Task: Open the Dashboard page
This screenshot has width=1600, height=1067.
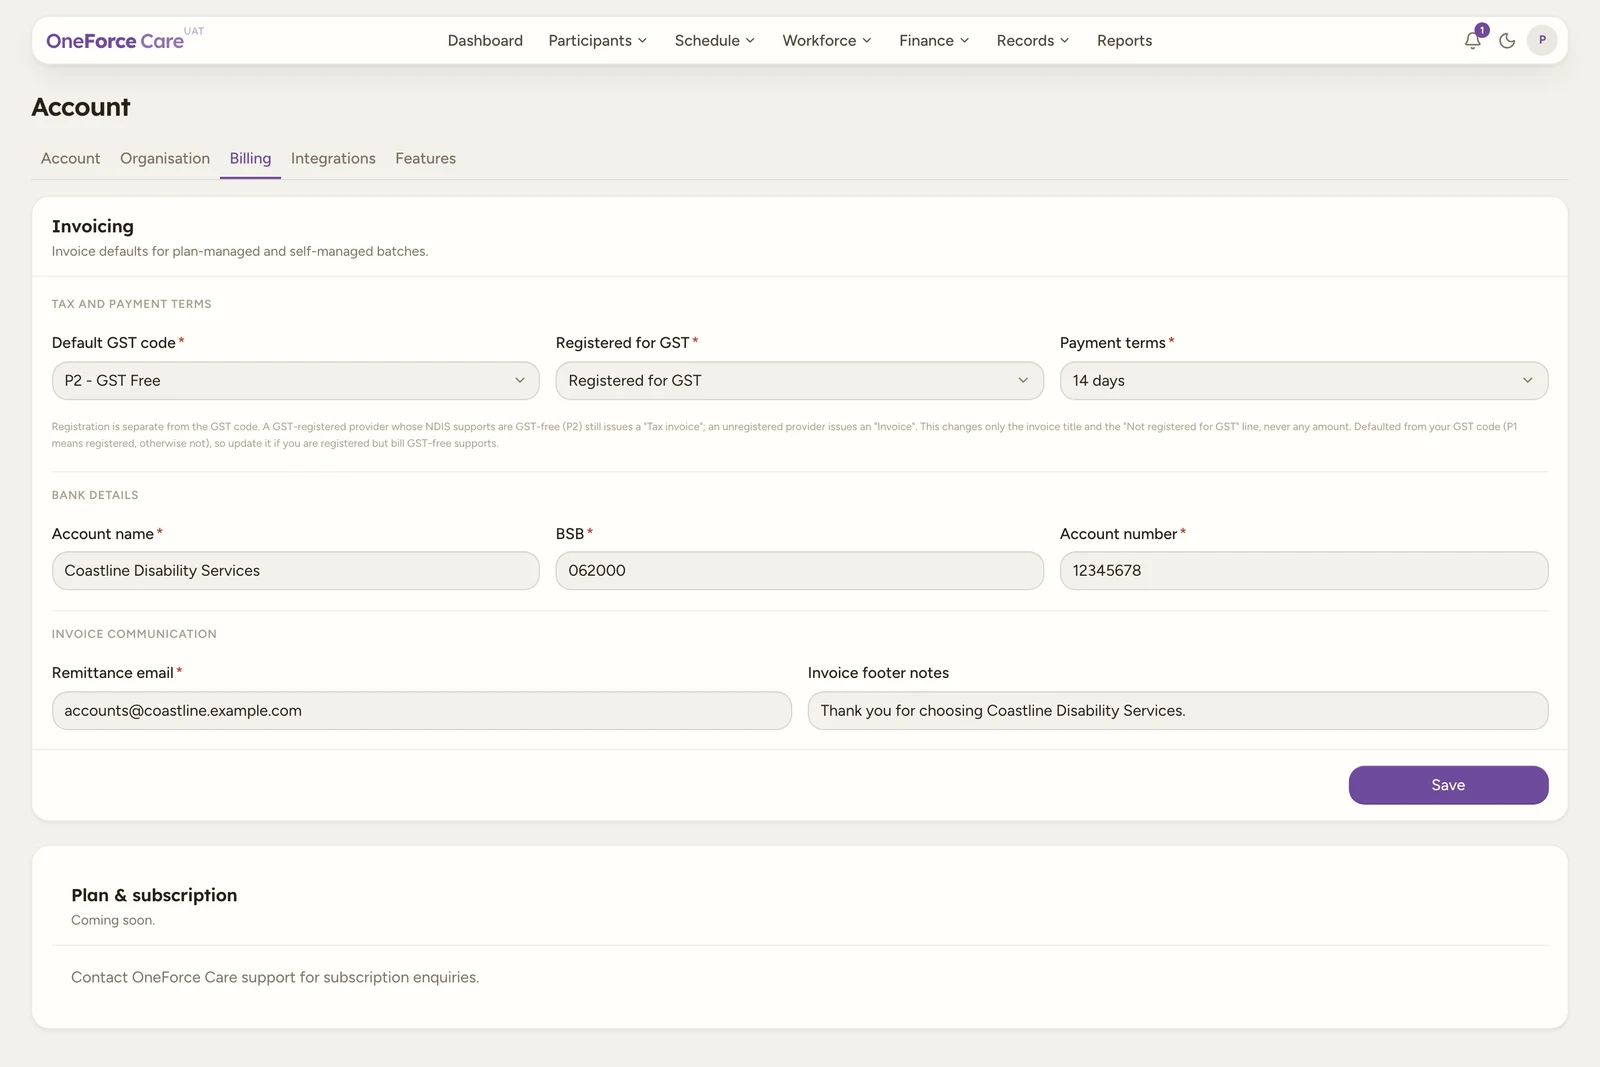Action: pyautogui.click(x=485, y=41)
